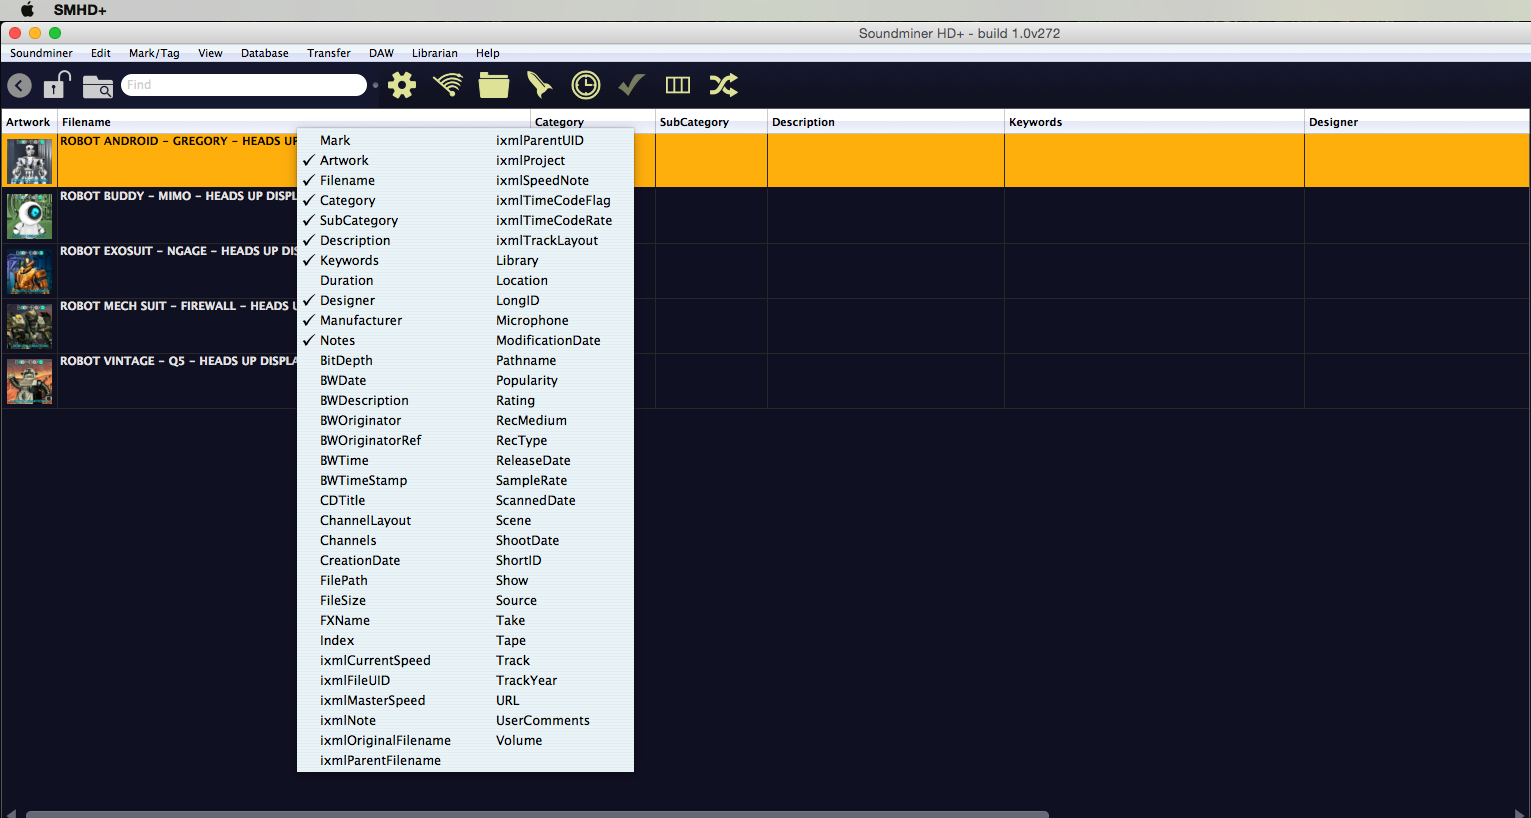This screenshot has height=818, width=1531.
Task: Click the wireless network signal icon
Action: tap(448, 85)
